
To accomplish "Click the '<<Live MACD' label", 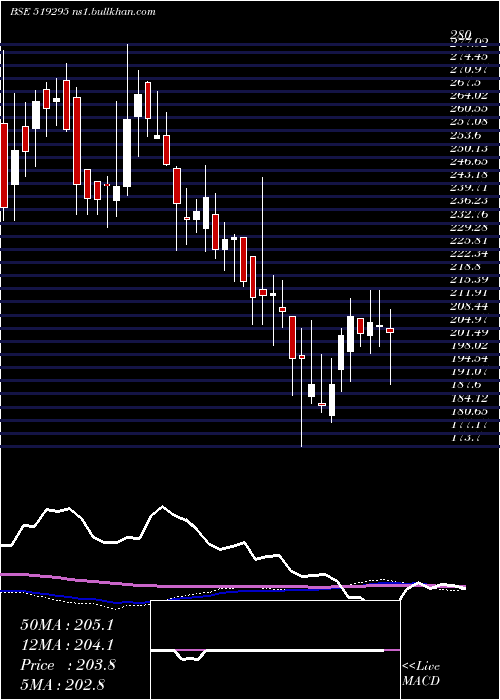I will point(421,674).
